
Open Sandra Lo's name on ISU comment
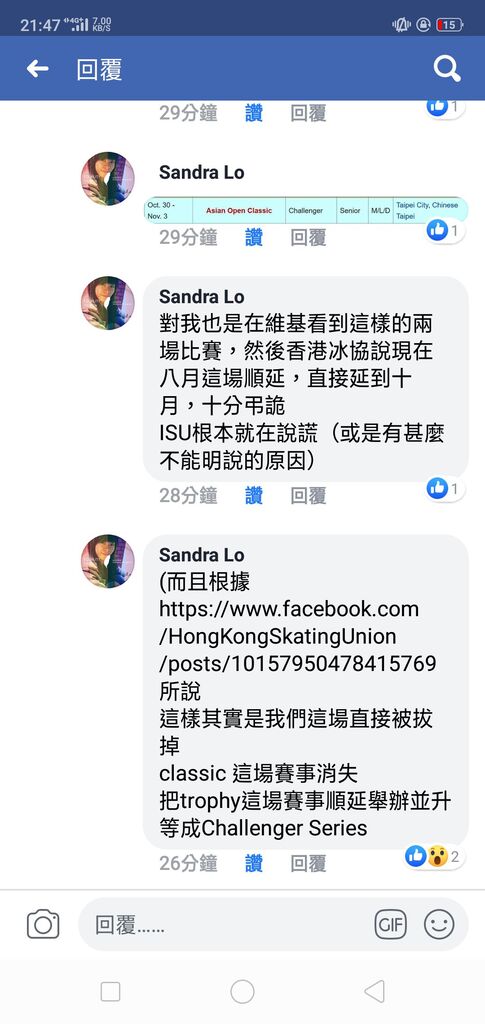click(202, 296)
